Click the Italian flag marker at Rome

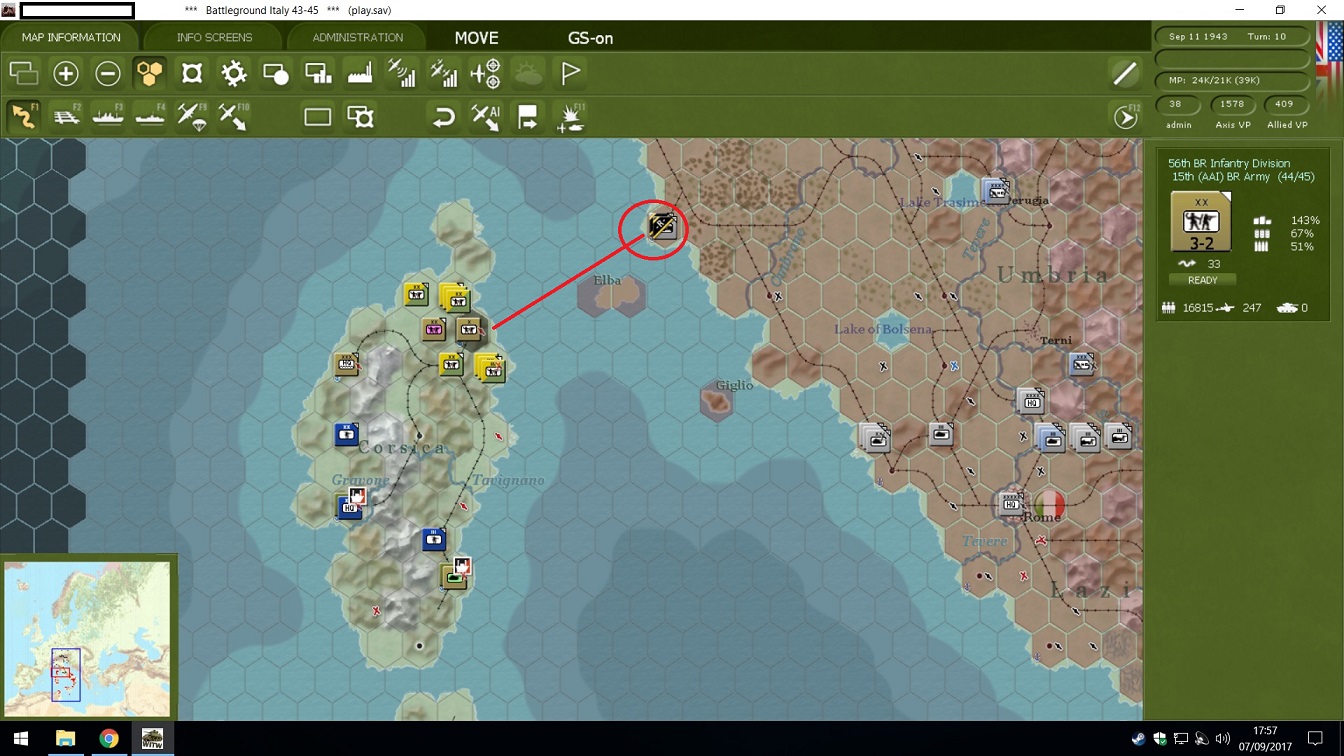1048,503
